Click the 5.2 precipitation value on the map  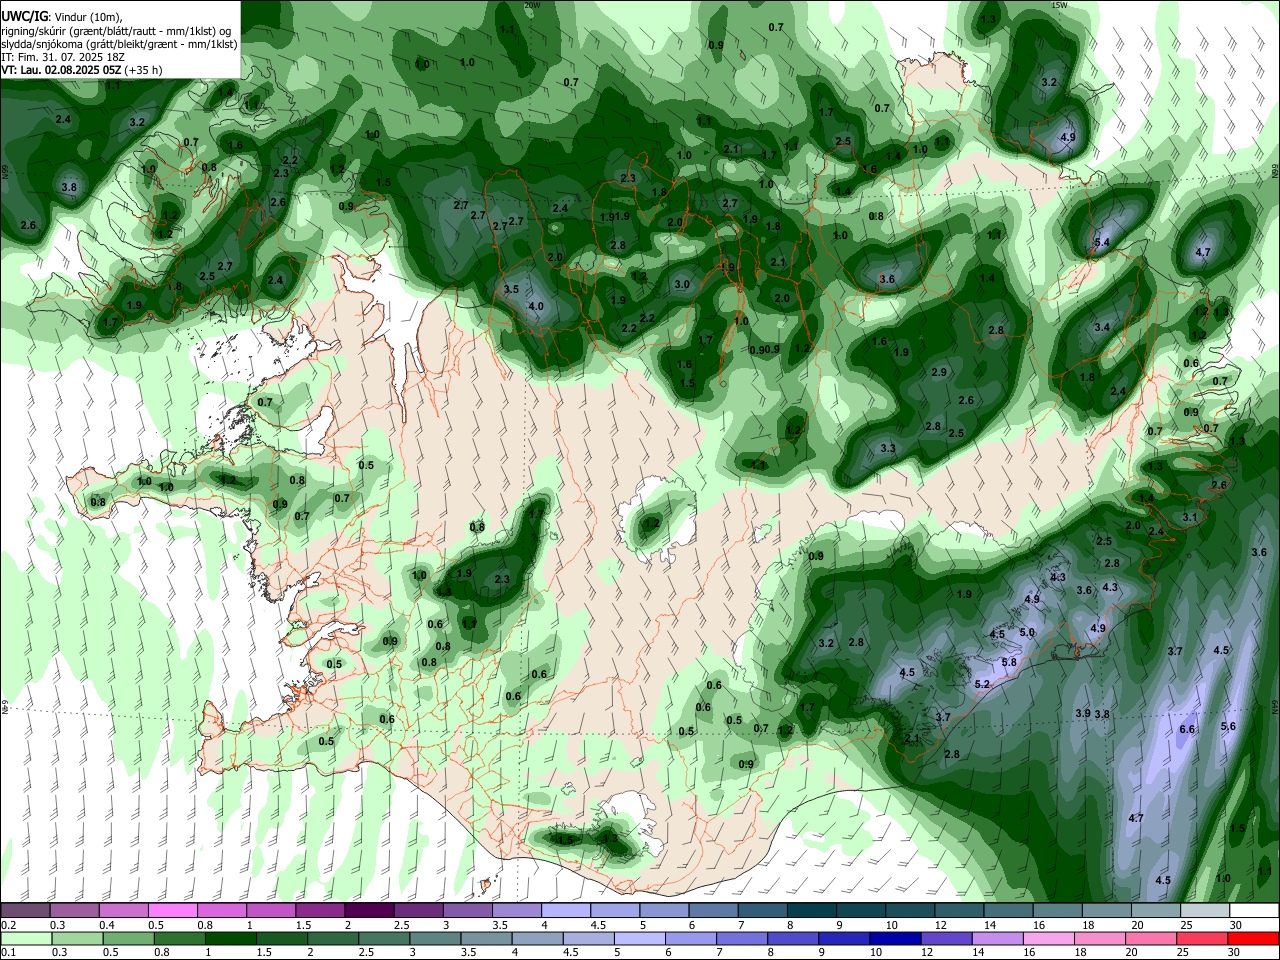(x=982, y=685)
